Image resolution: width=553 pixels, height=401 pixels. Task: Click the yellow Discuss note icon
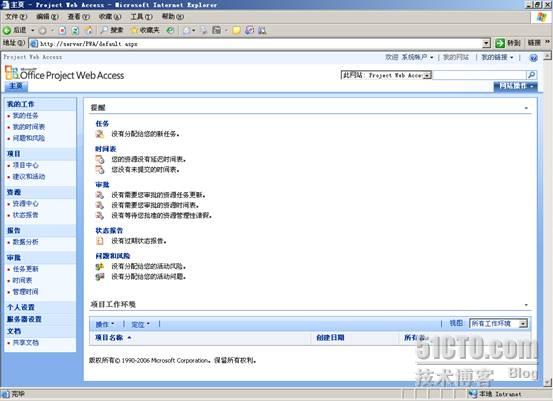(x=236, y=31)
